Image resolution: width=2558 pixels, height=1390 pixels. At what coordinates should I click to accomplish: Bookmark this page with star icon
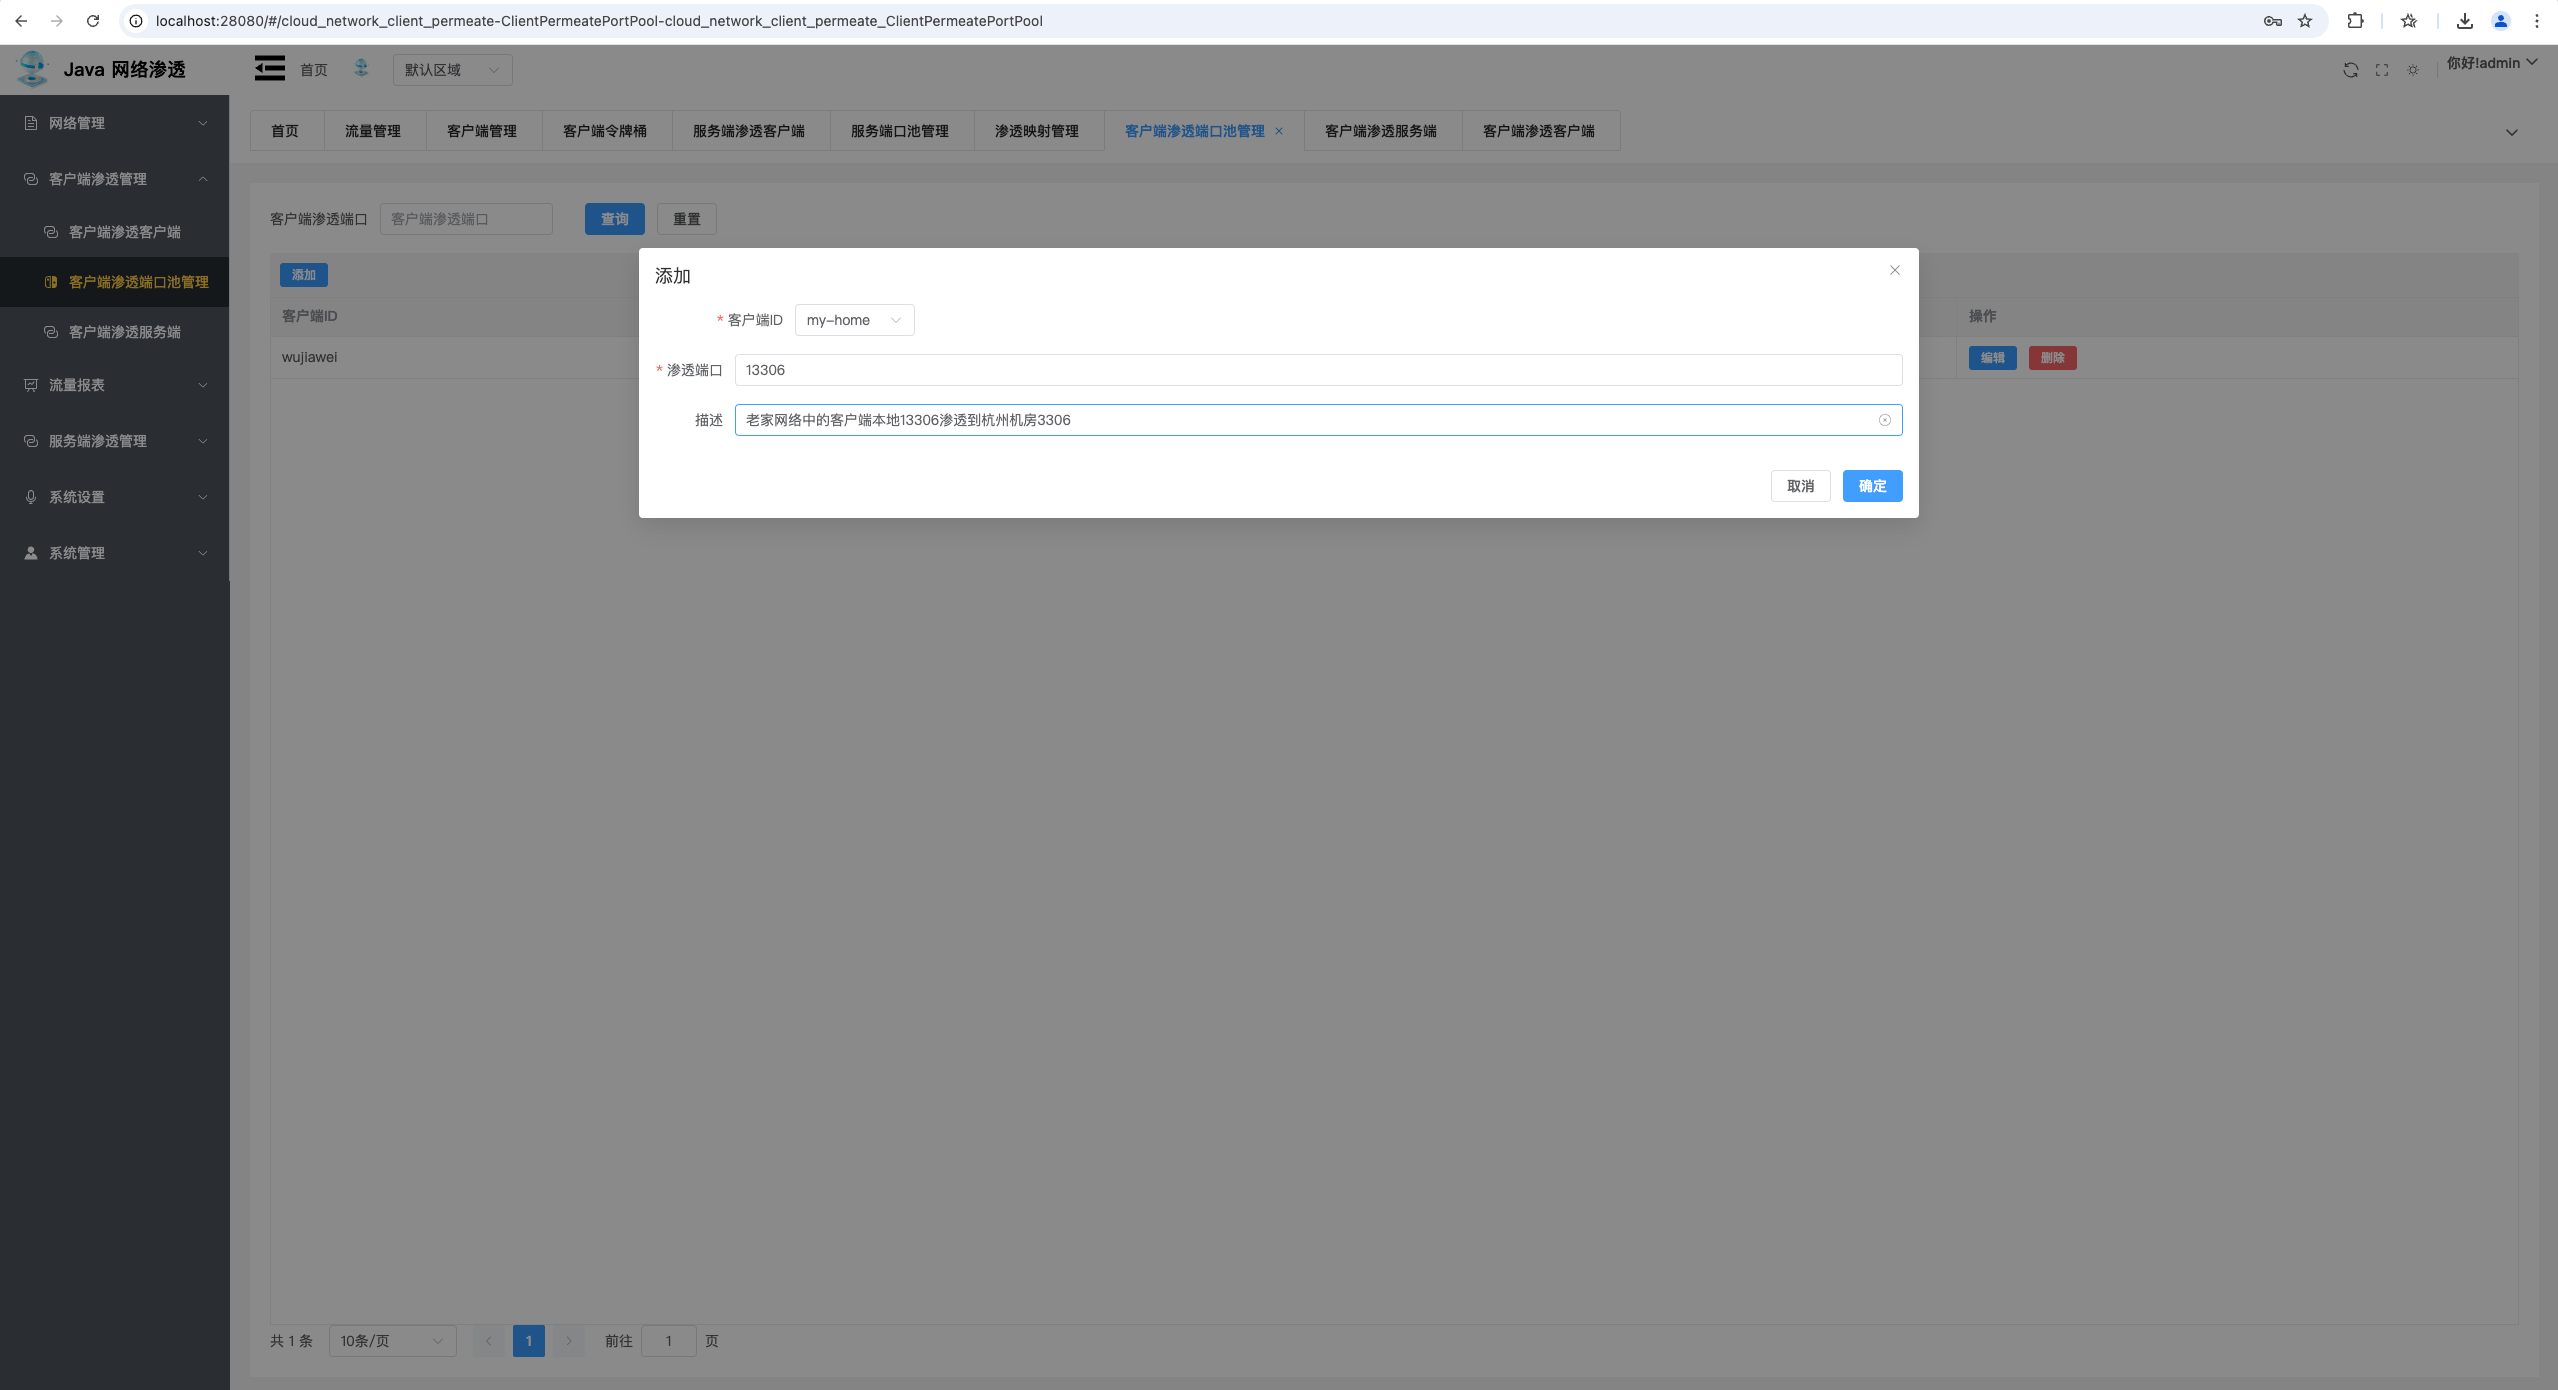[x=2305, y=21]
